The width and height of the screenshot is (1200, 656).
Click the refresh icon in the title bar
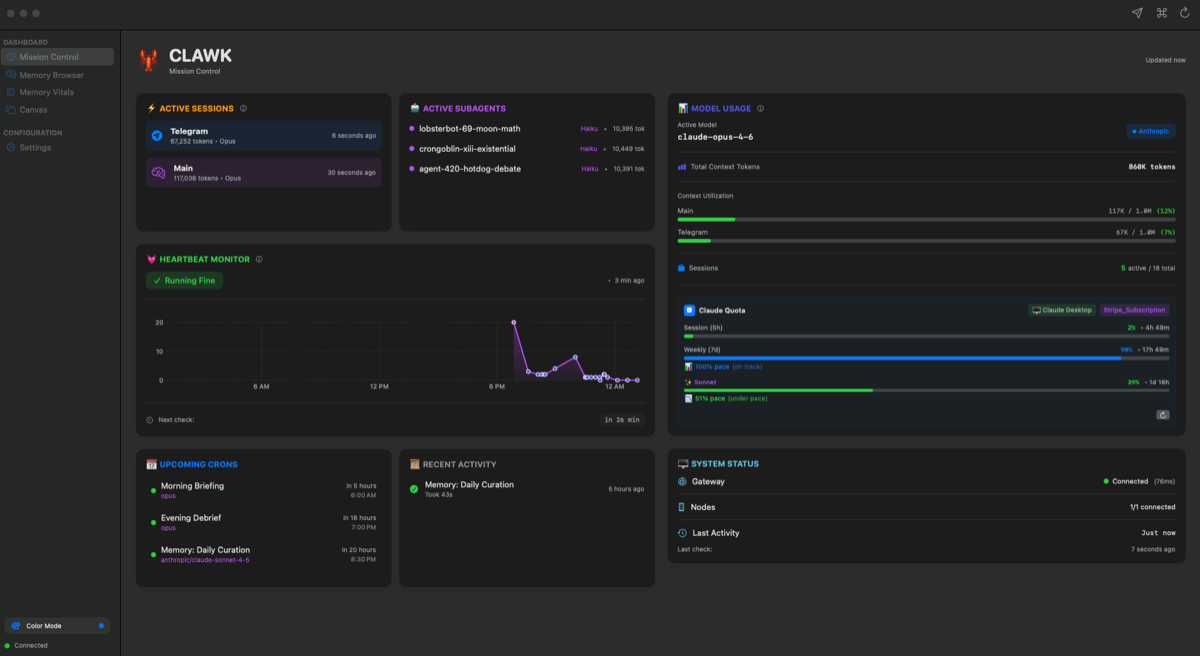coord(1185,13)
